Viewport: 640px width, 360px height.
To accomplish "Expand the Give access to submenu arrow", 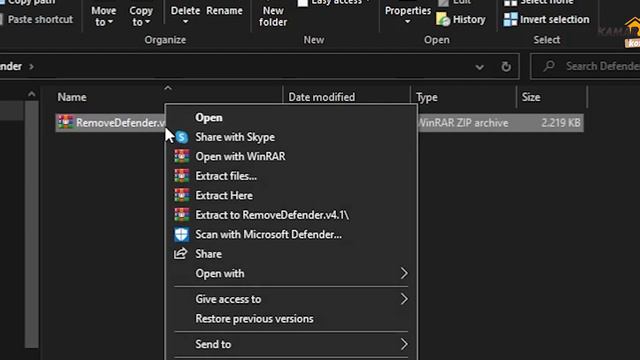I will click(x=404, y=299).
